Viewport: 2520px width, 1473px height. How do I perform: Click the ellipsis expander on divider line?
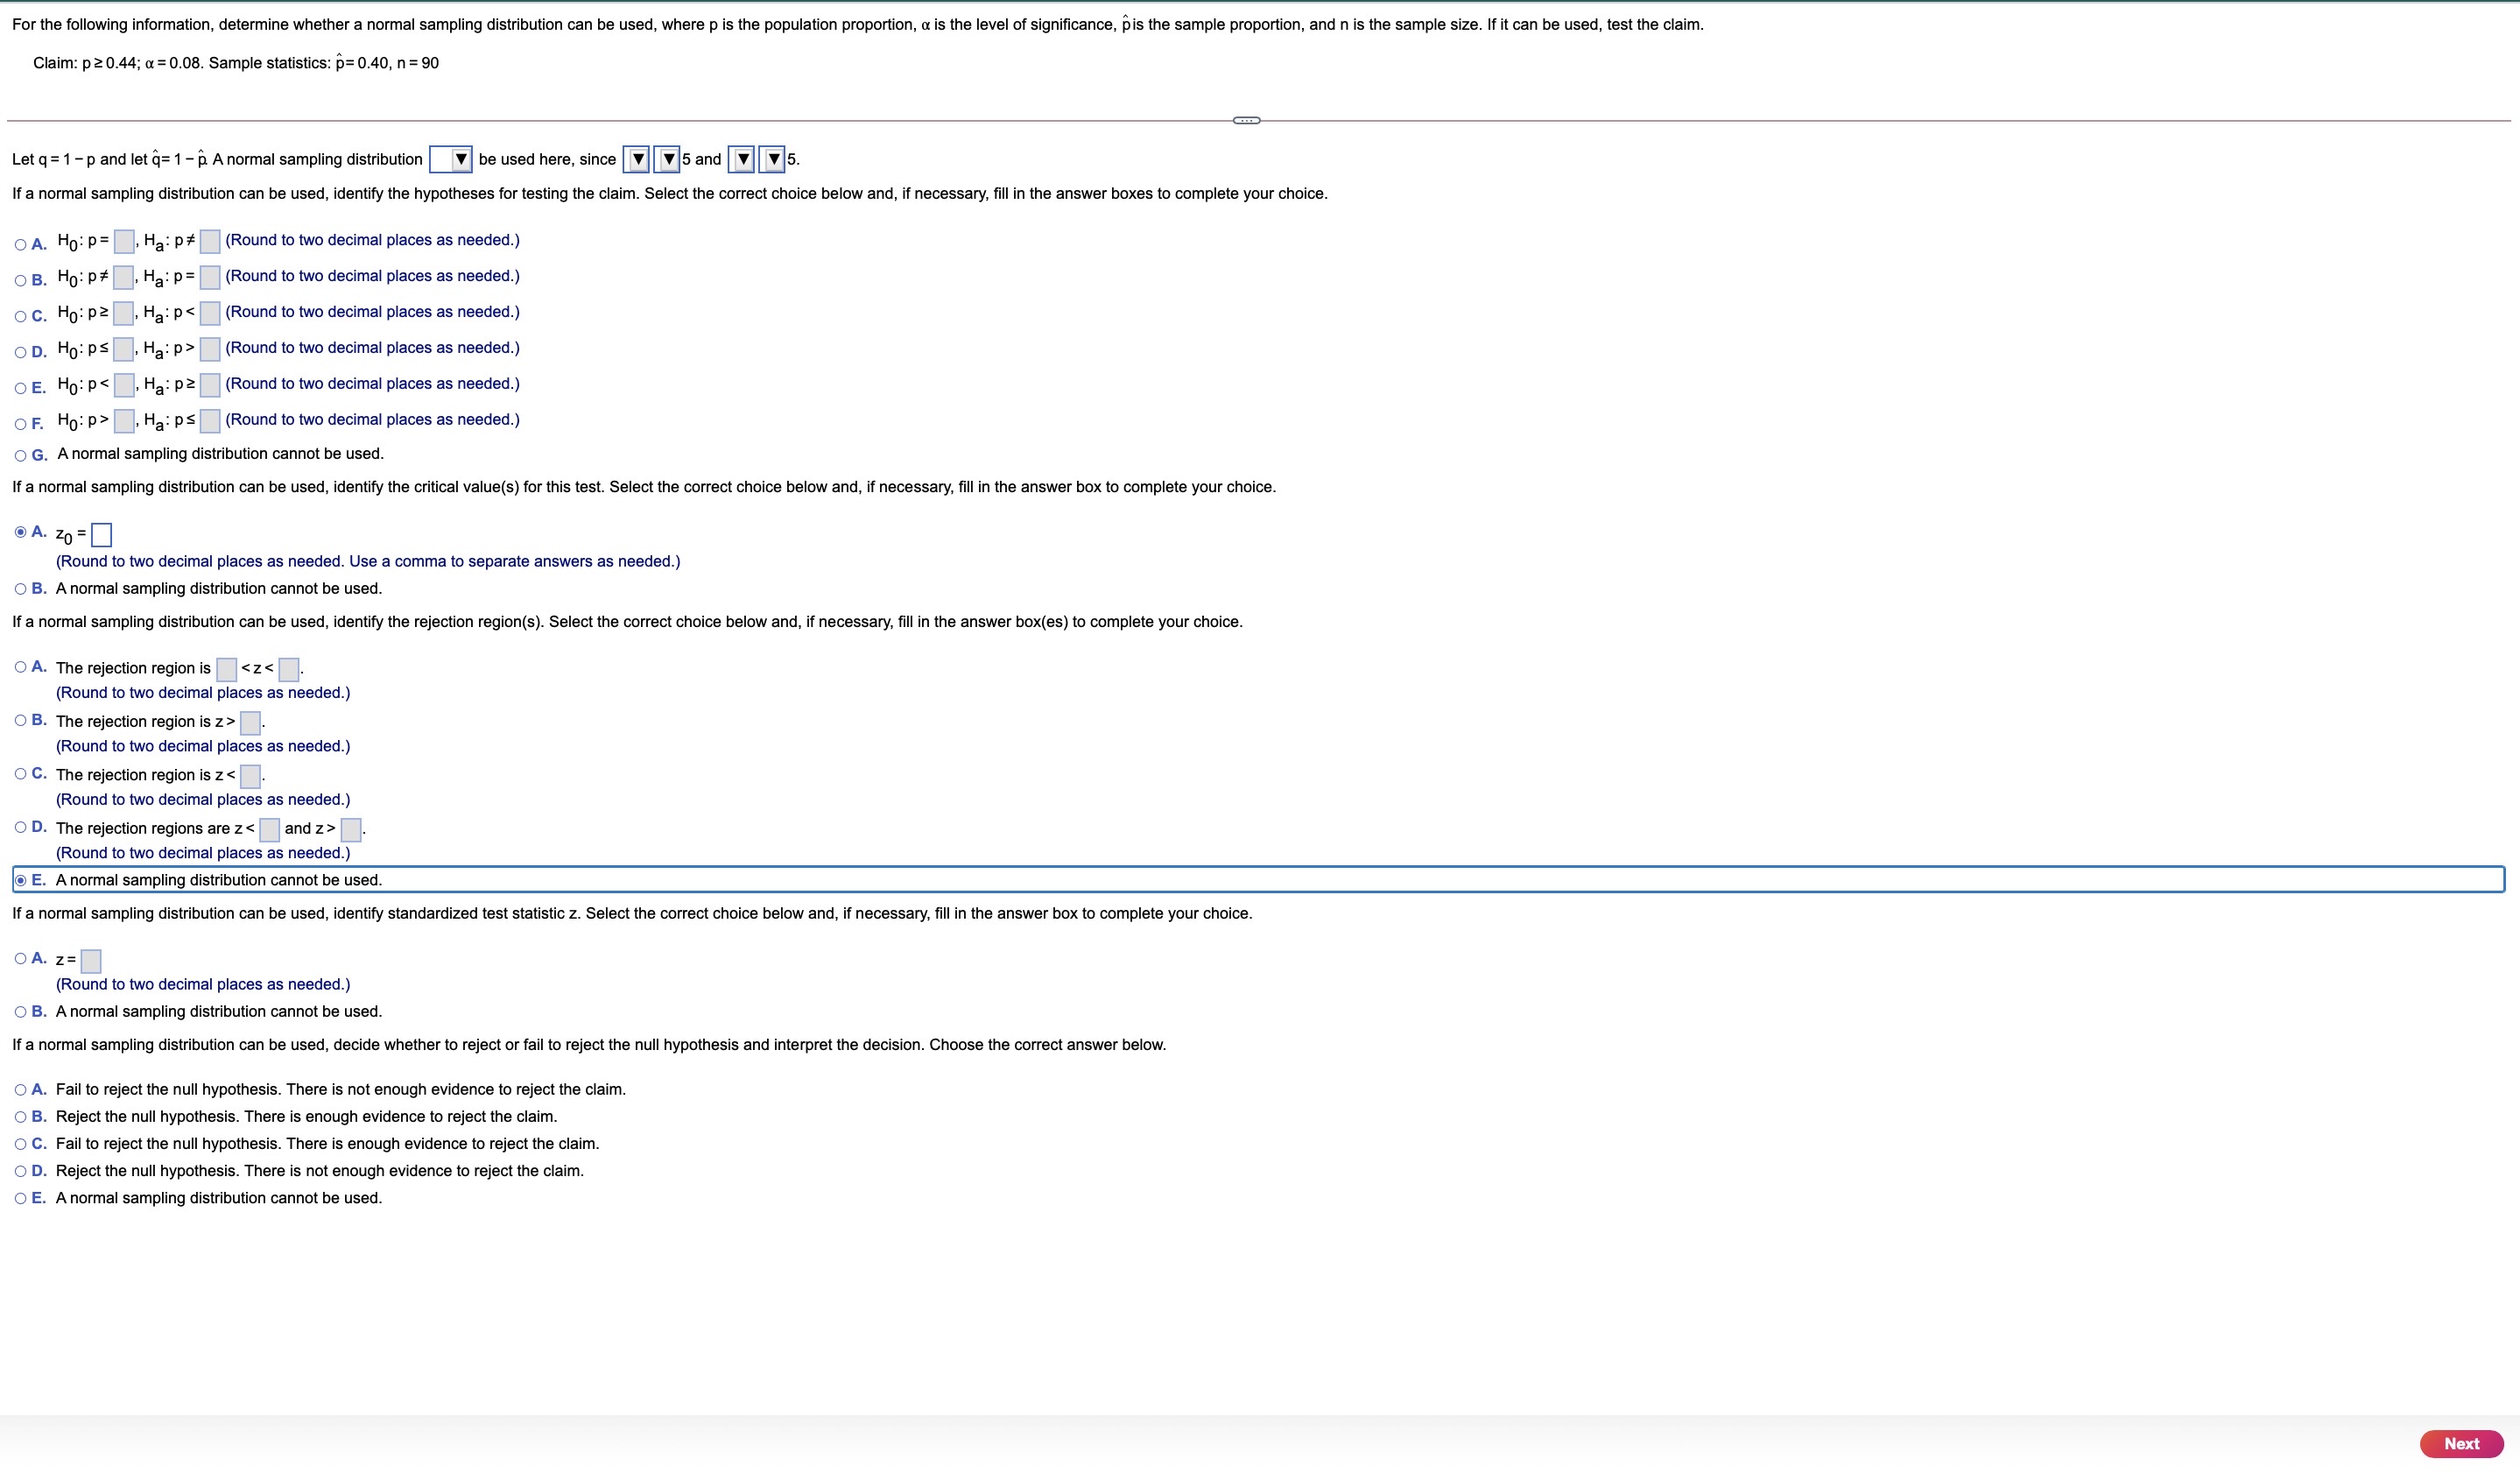[1246, 120]
